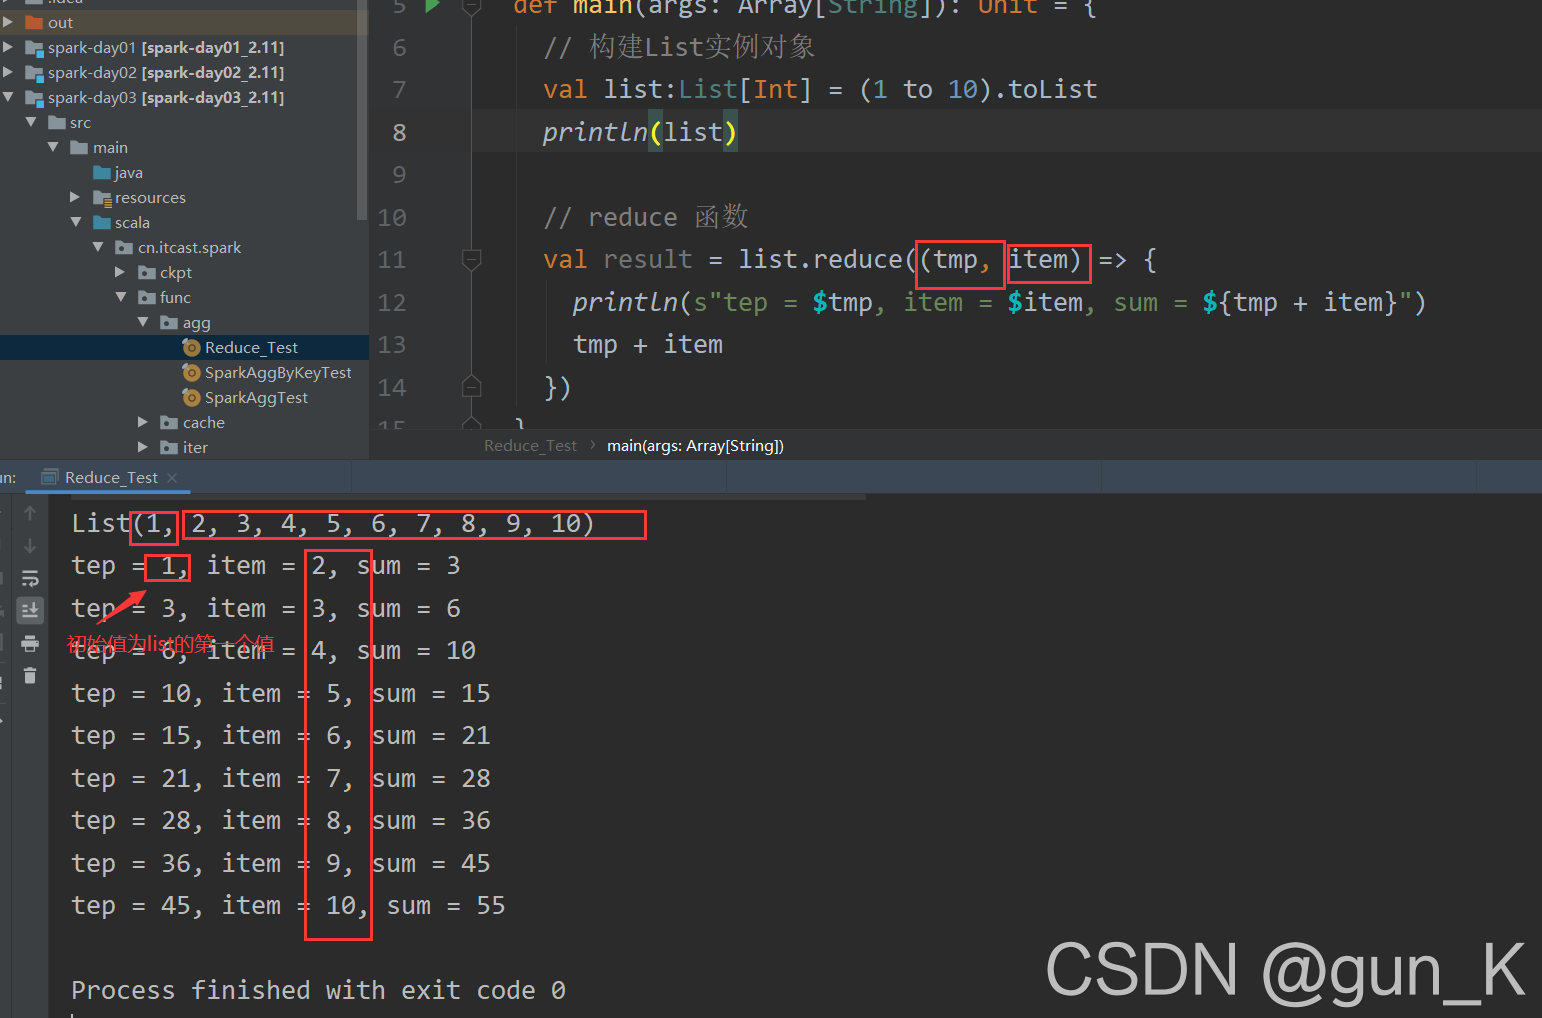
Task: Click the java folder icon
Action: pyautogui.click(x=102, y=172)
